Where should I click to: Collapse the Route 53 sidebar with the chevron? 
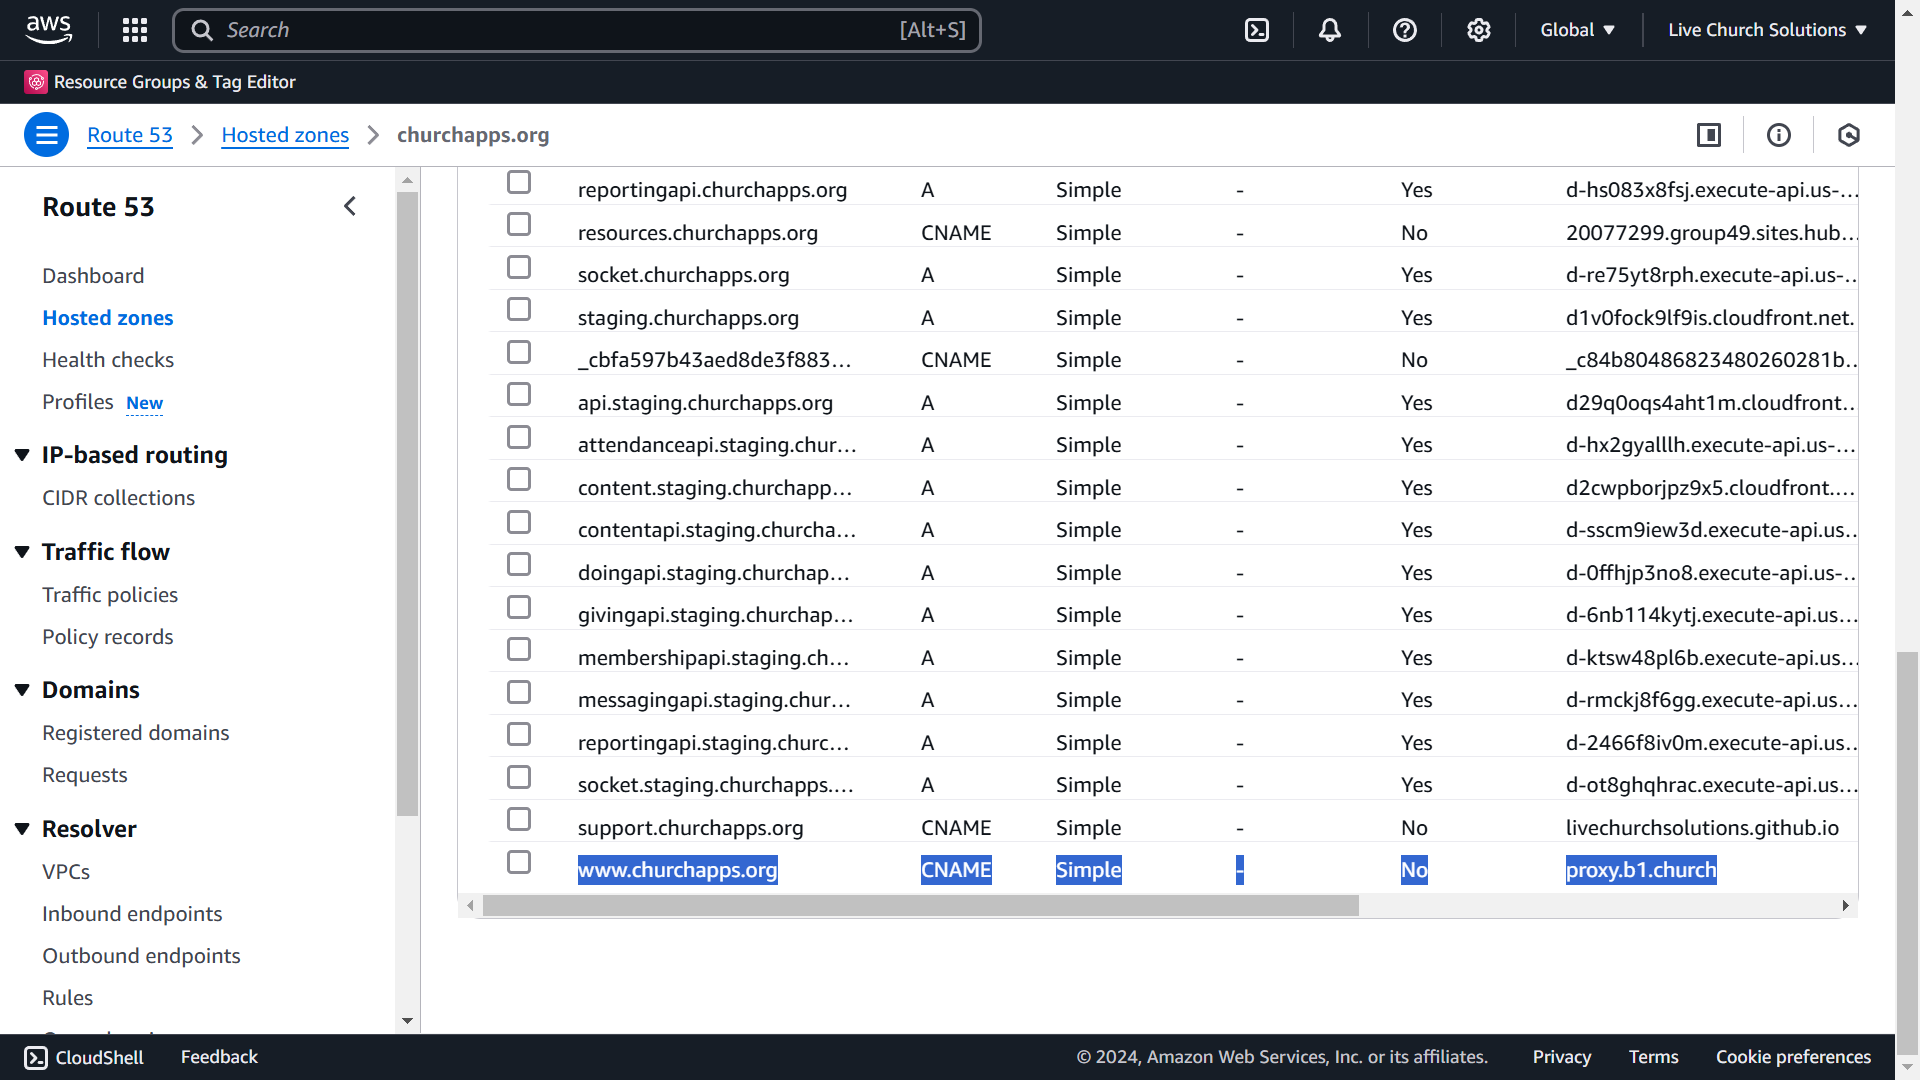[x=350, y=206]
